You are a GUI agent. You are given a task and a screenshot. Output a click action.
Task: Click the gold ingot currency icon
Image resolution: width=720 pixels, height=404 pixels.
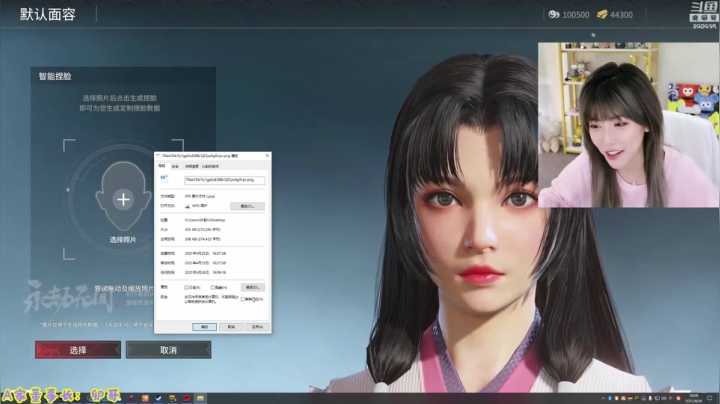[x=602, y=15]
